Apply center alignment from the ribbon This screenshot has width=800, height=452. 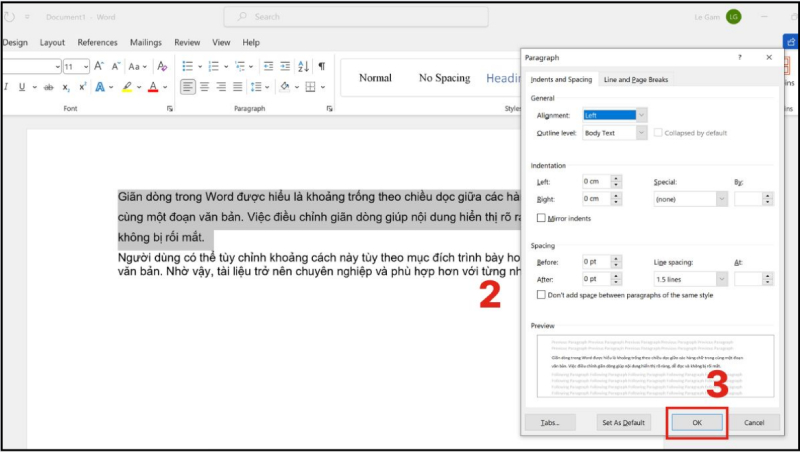(x=204, y=87)
